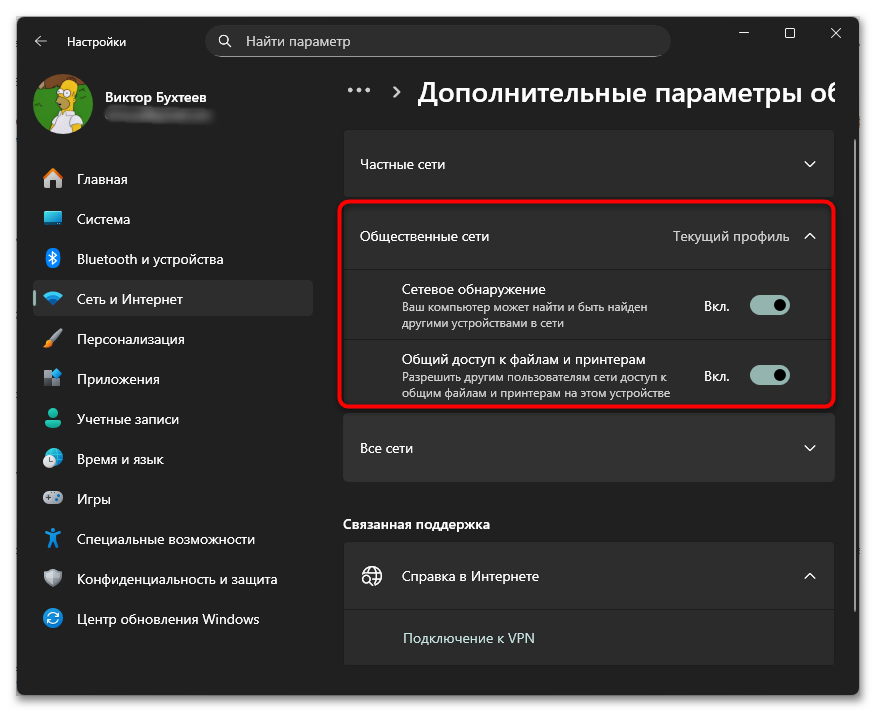Collapse the Общественные сети section

(809, 236)
